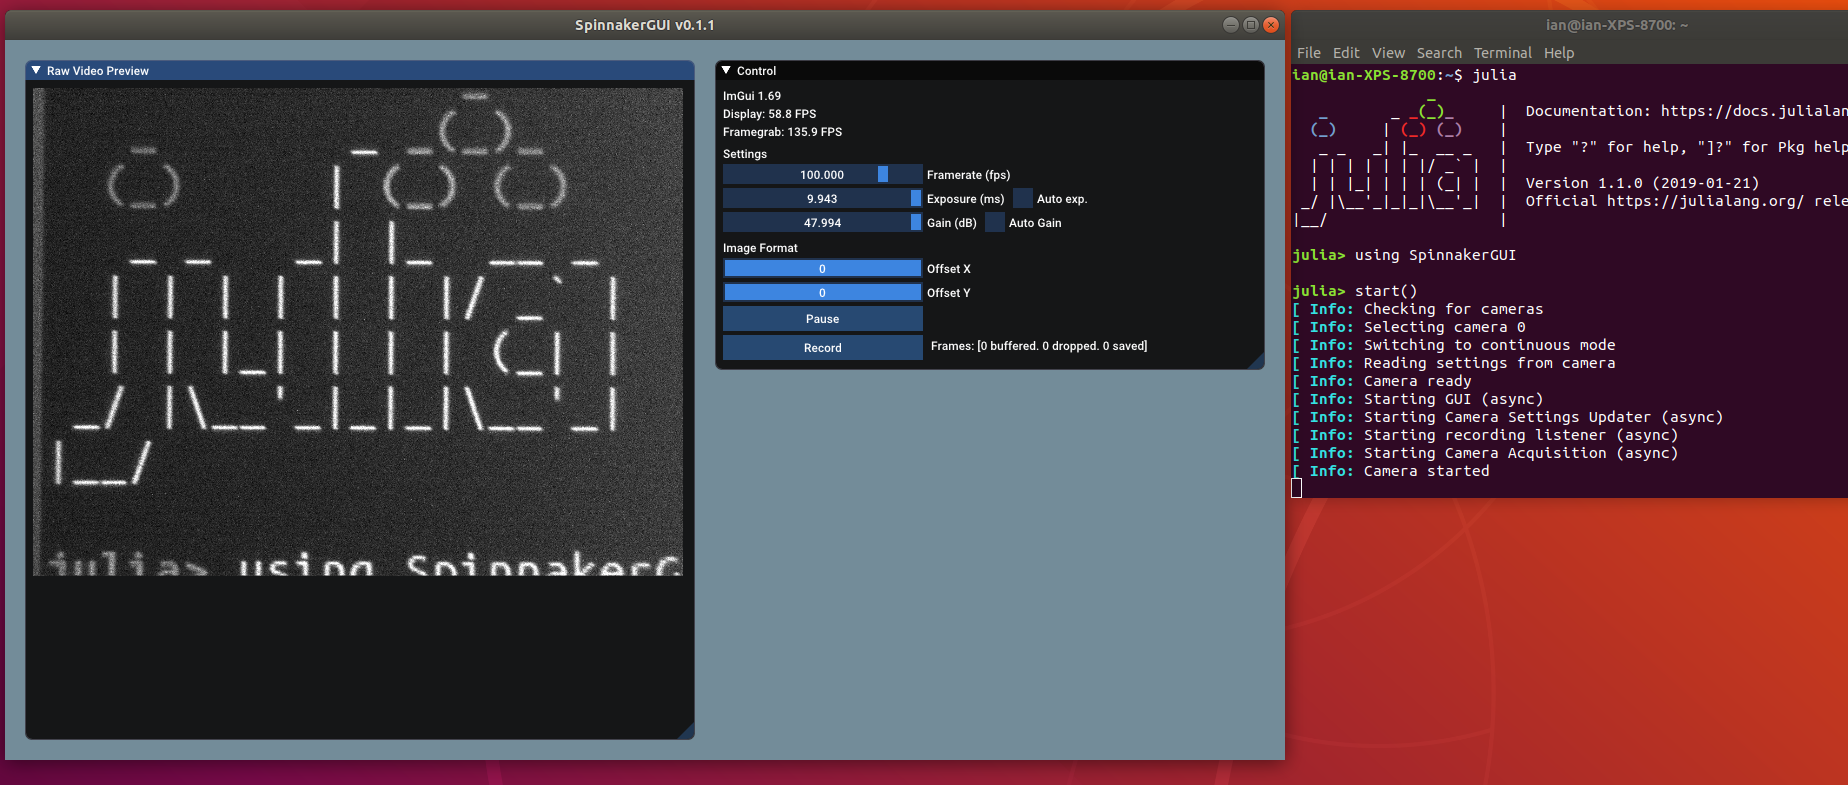This screenshot has width=1848, height=785.
Task: Click the raw video preview image
Action: point(358,332)
